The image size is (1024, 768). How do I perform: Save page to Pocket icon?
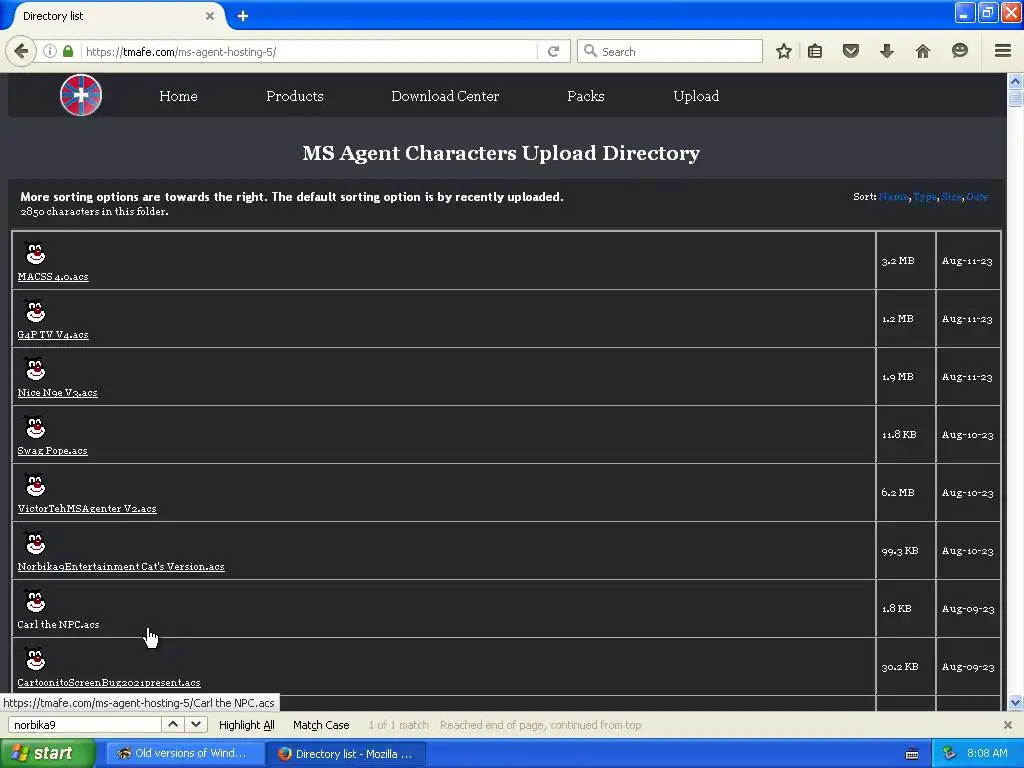coord(850,51)
